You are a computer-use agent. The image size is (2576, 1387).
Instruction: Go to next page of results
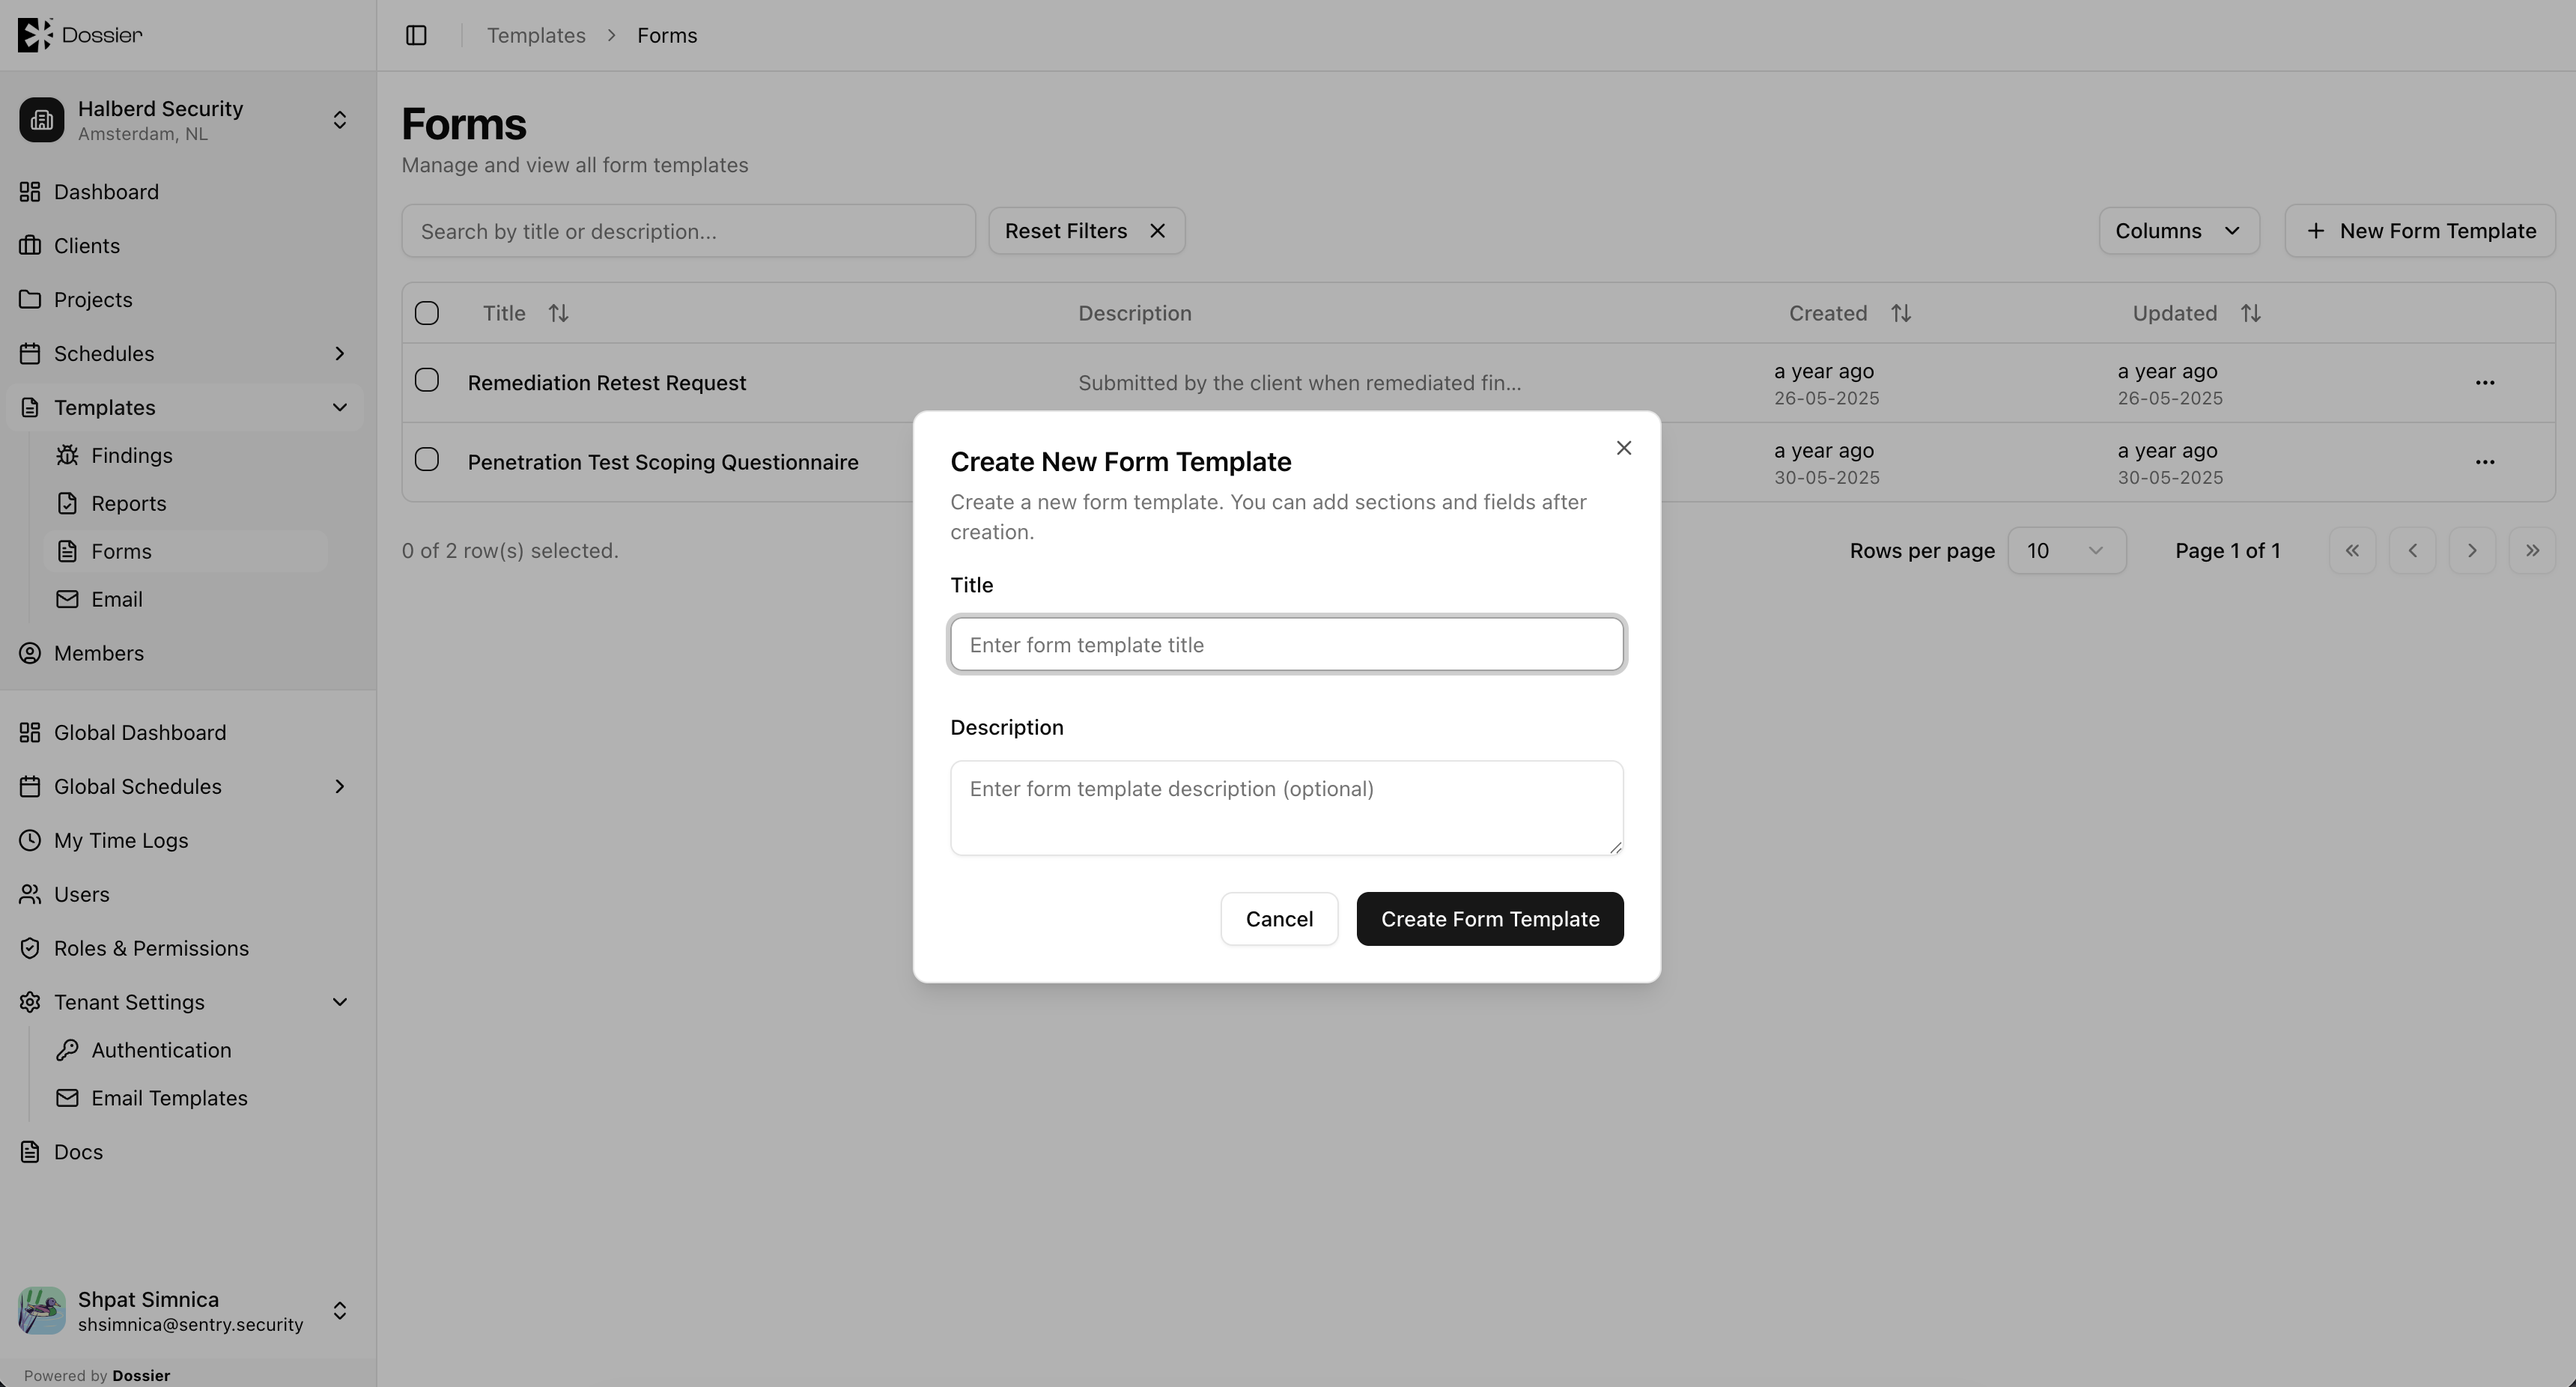(2472, 551)
